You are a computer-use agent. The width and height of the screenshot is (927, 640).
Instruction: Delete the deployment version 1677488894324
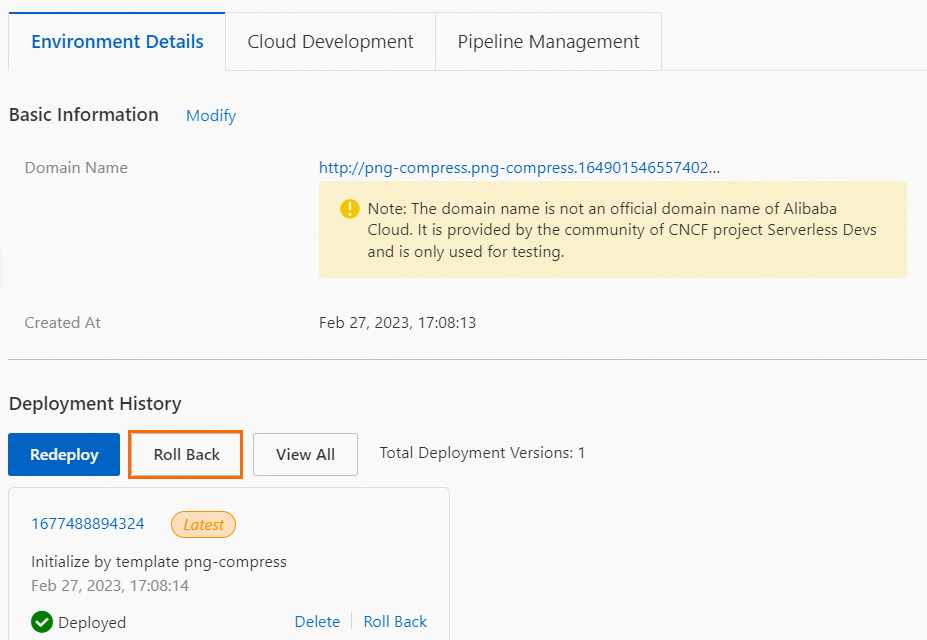point(317,621)
